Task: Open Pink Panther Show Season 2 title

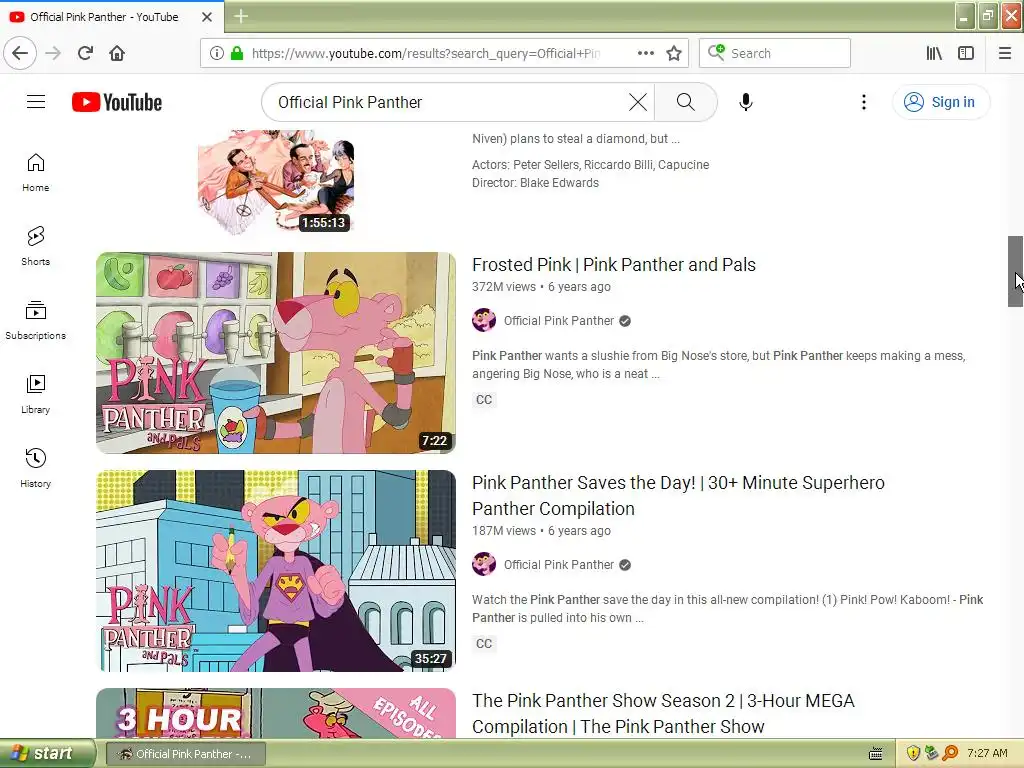Action: pos(663,714)
